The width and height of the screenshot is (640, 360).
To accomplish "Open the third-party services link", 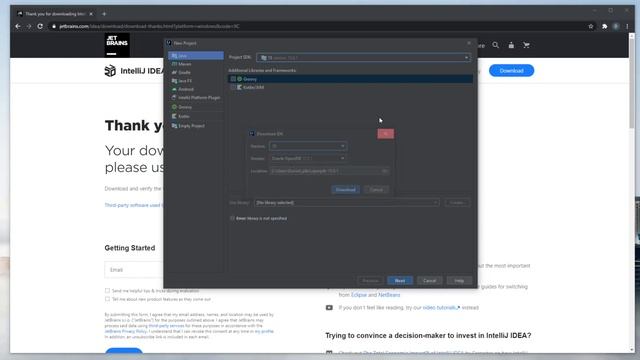I will (x=167, y=326).
